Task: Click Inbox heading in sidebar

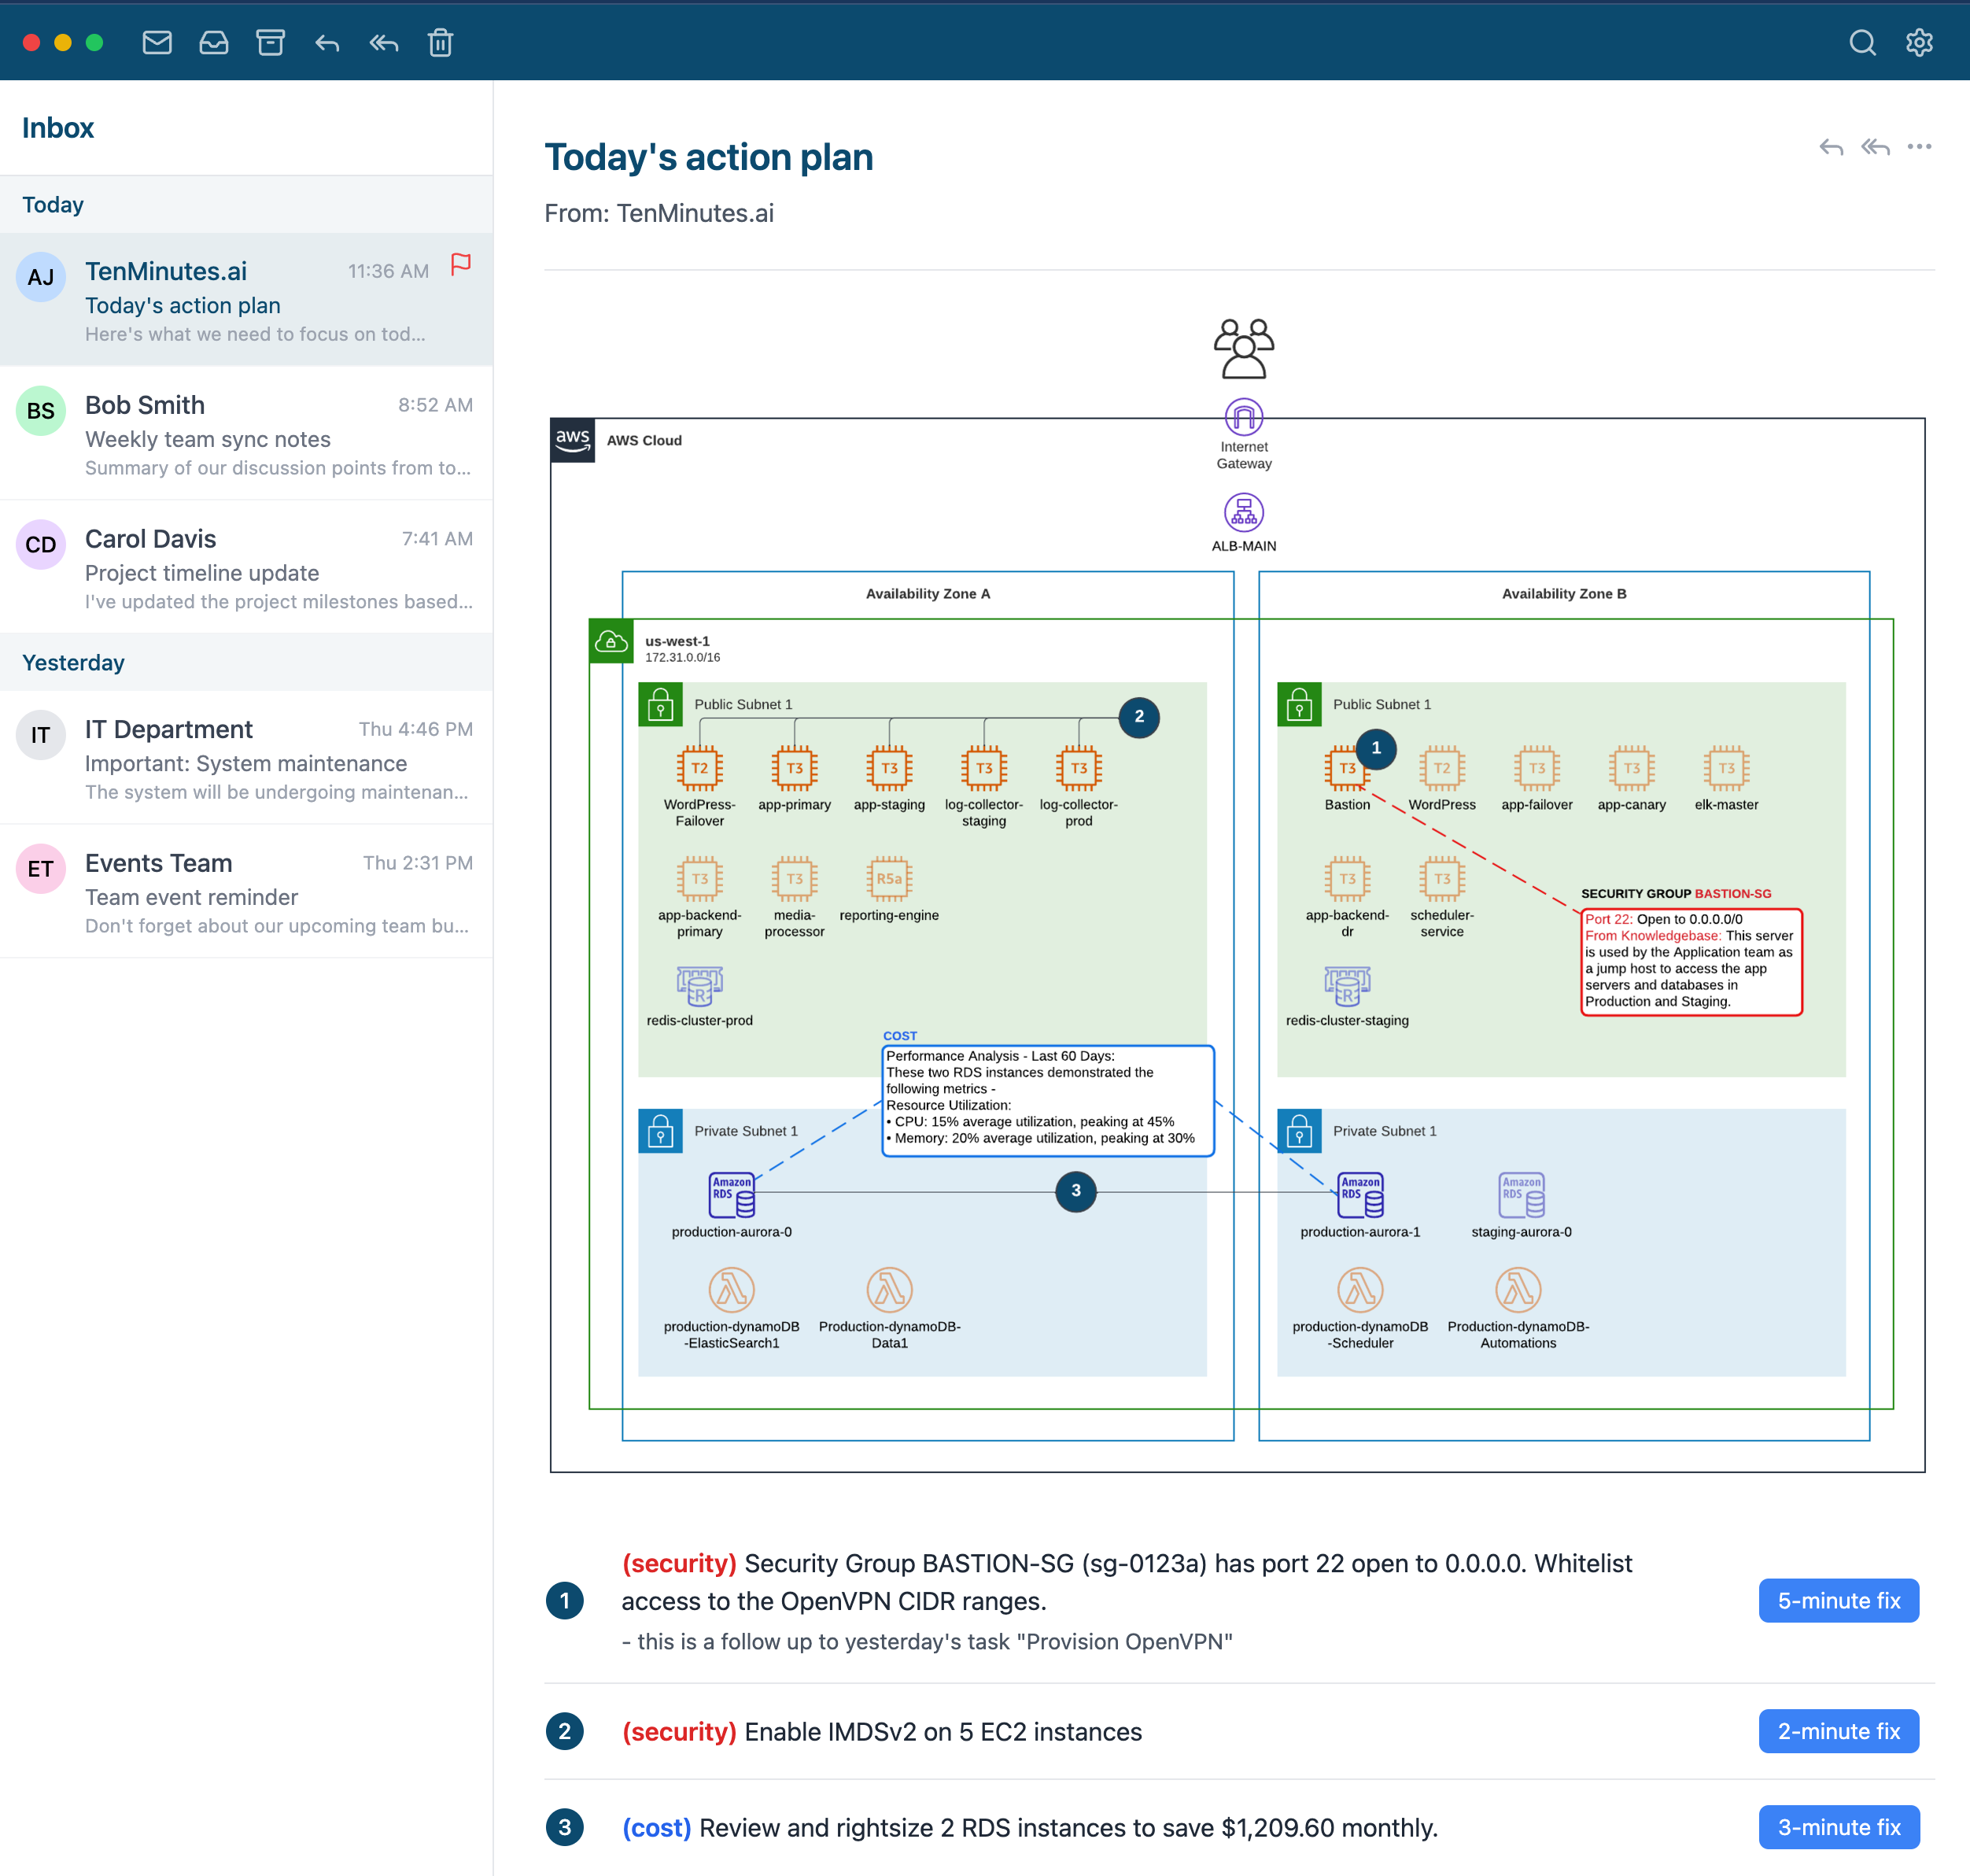Action: pos(58,128)
